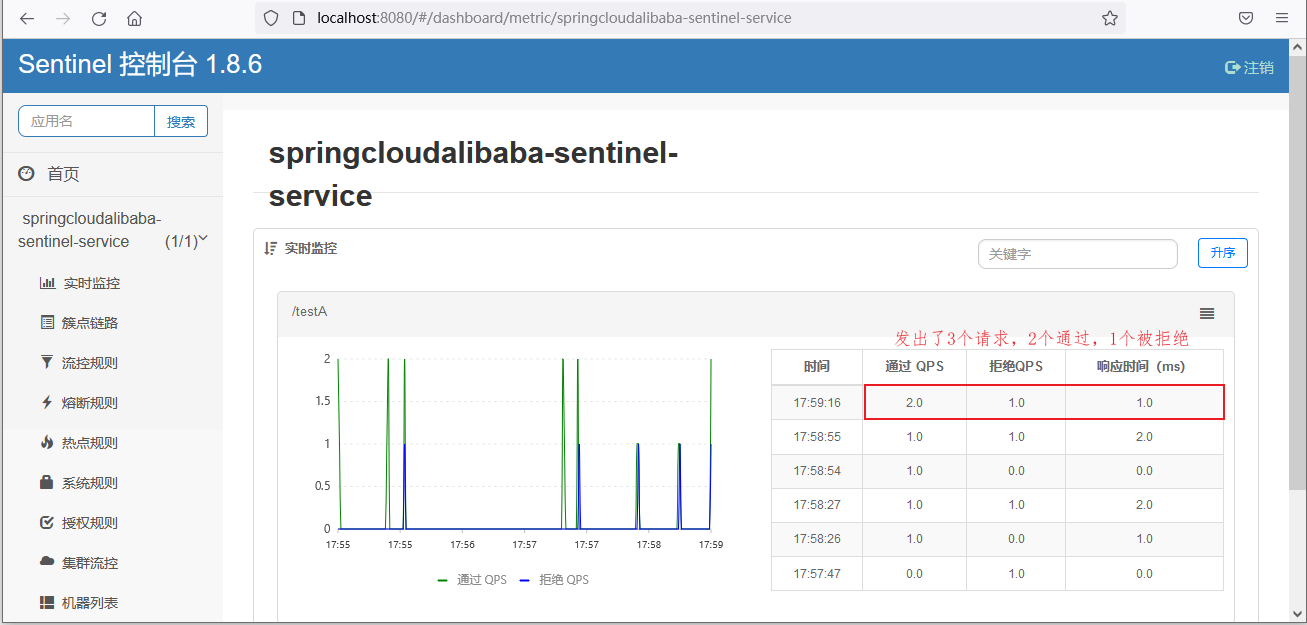Click the 拒绝QPS column header
This screenshot has width=1307, height=625.
coord(1016,367)
